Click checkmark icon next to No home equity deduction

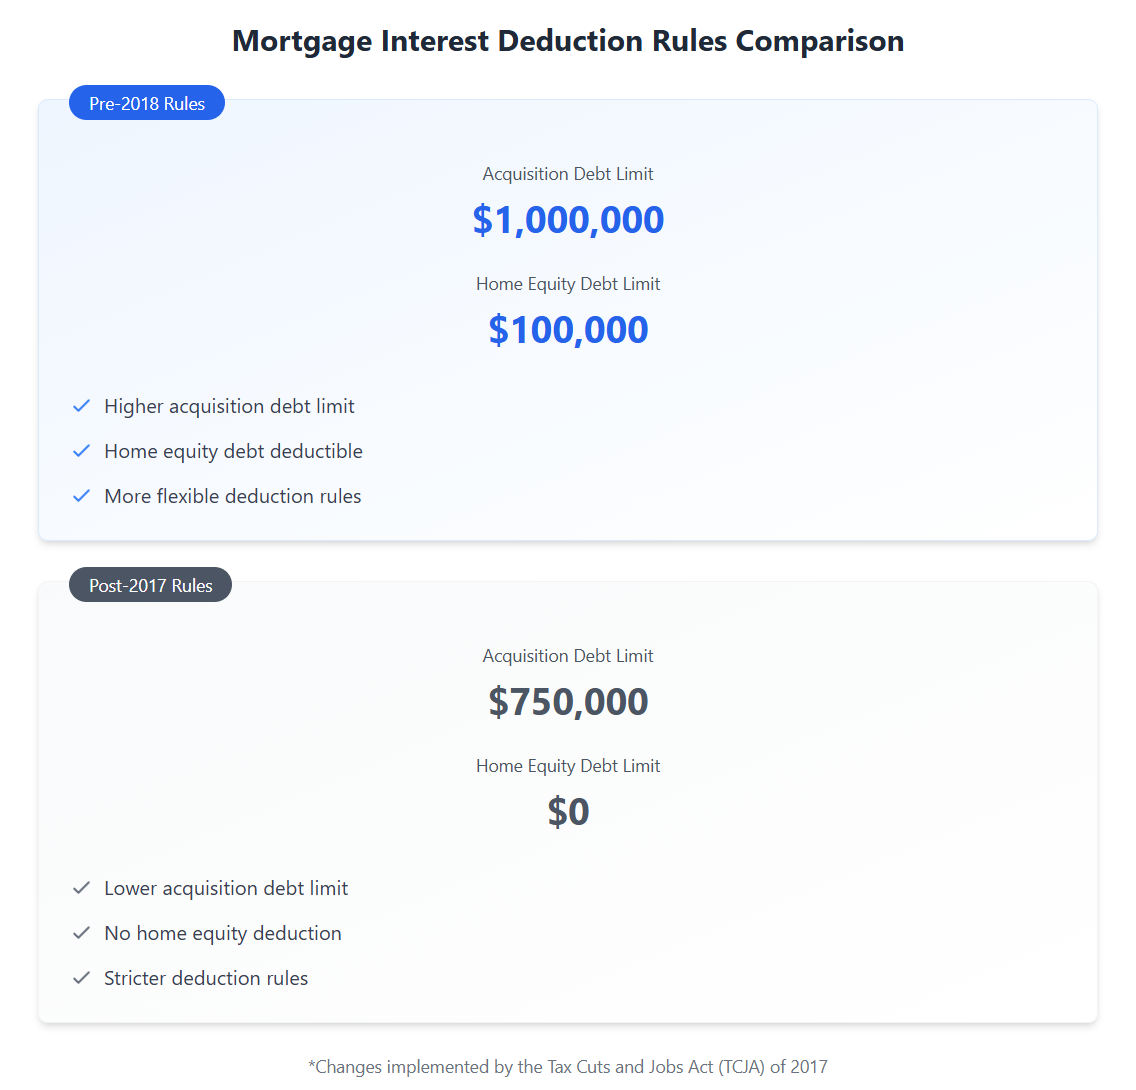(x=82, y=933)
